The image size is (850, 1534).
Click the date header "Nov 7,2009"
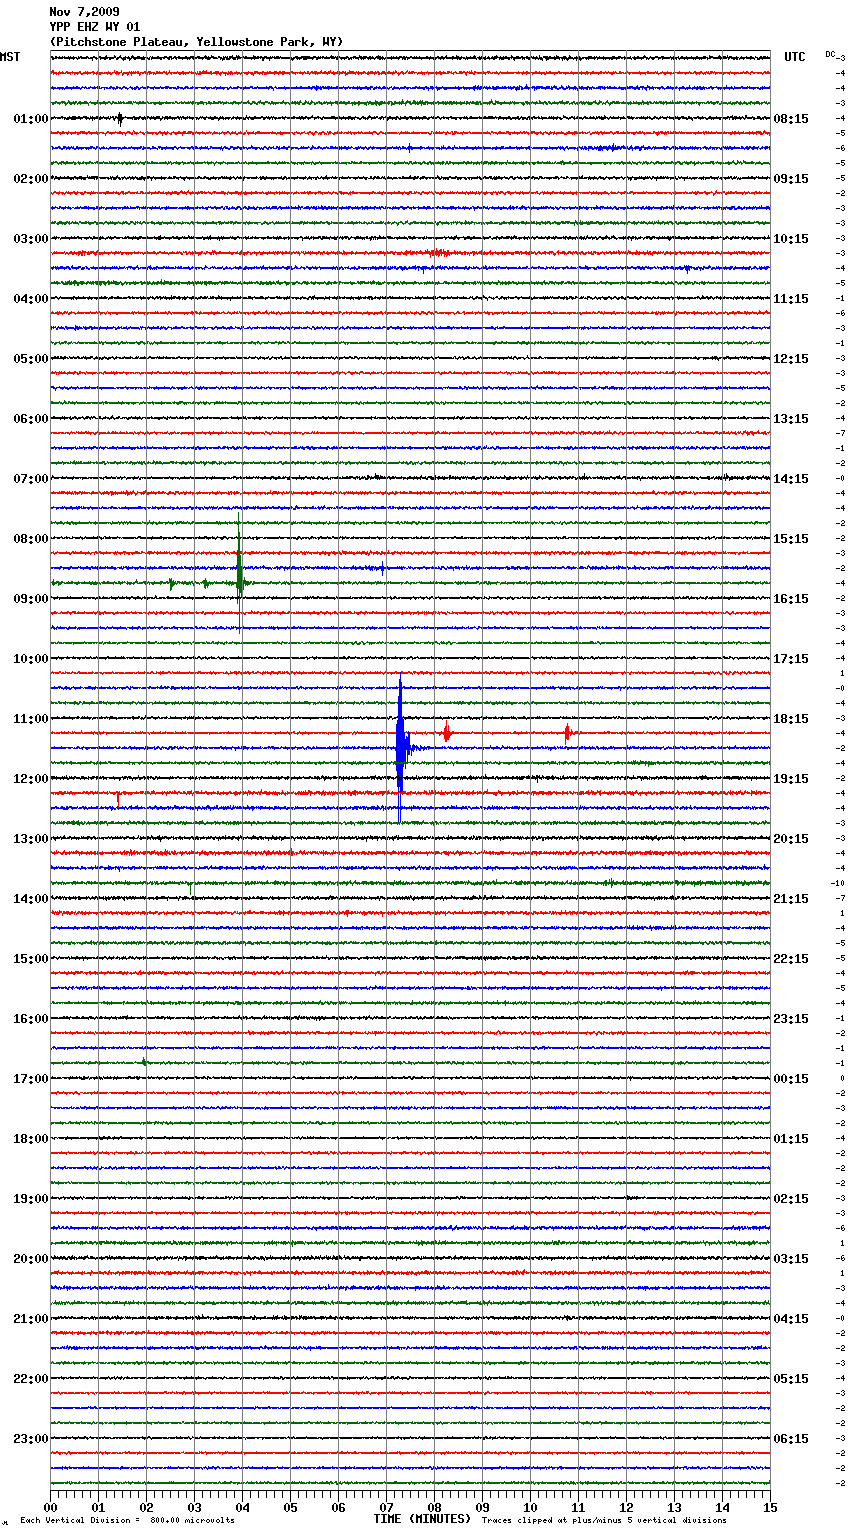pos(84,12)
